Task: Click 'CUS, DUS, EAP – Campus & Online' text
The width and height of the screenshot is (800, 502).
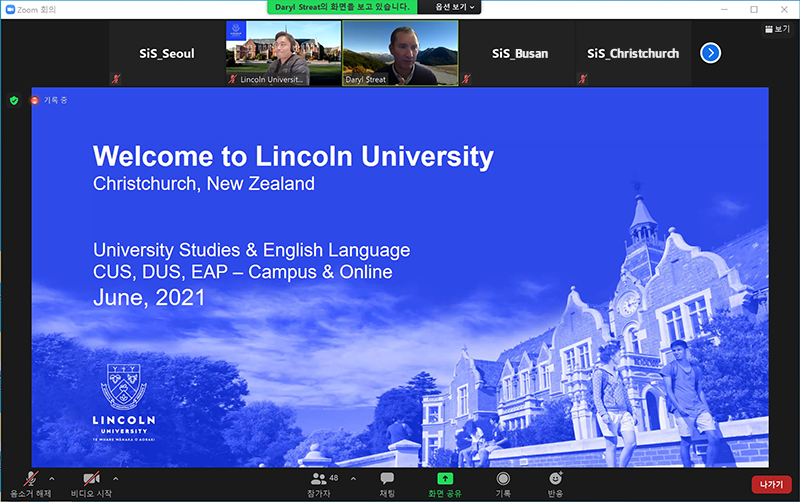Action: 242,272
